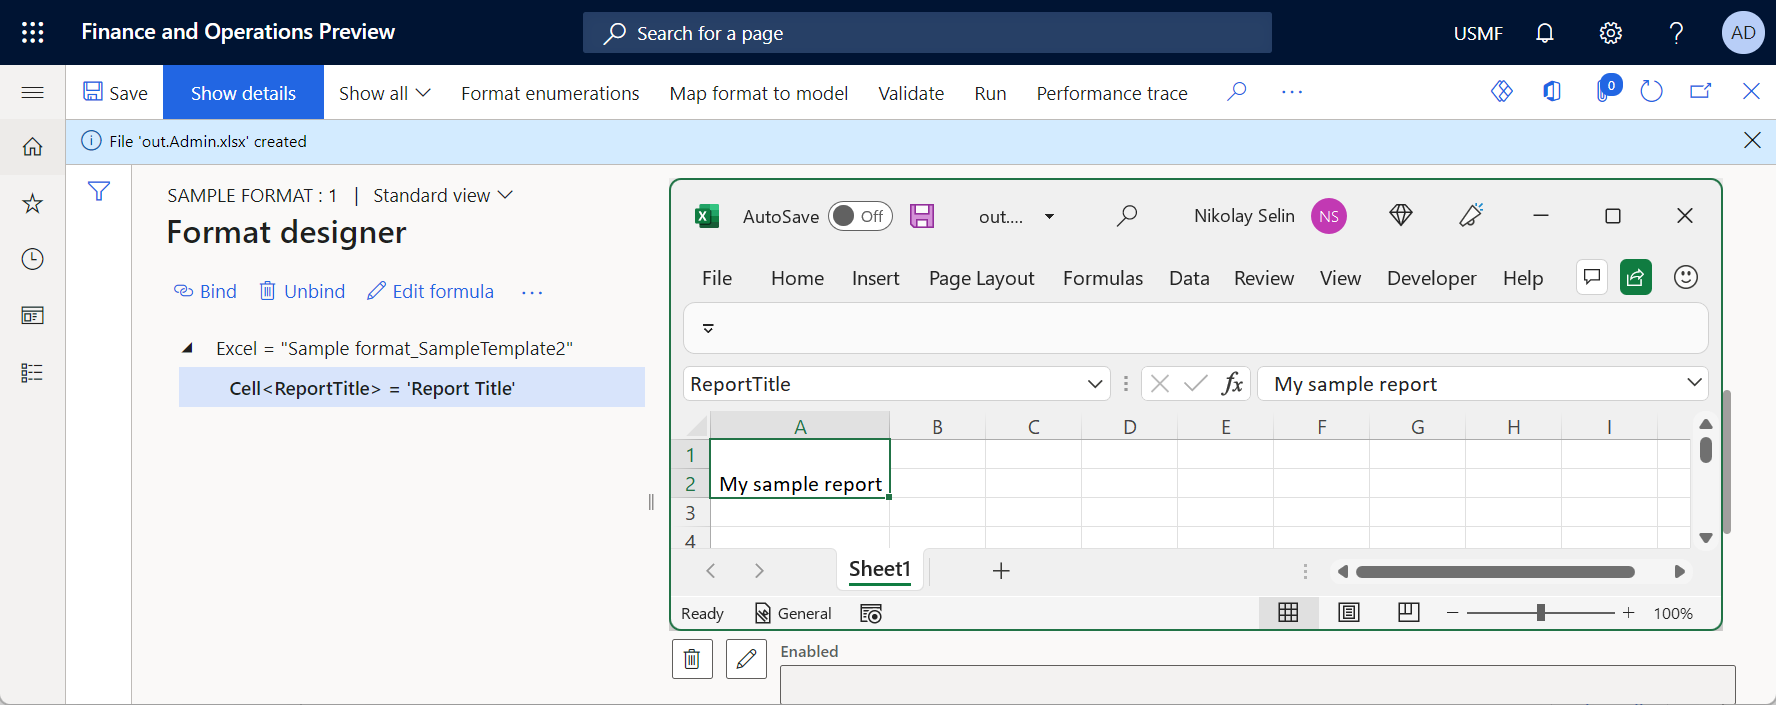Click Validate button
This screenshot has width=1776, height=705.
pos(911,93)
